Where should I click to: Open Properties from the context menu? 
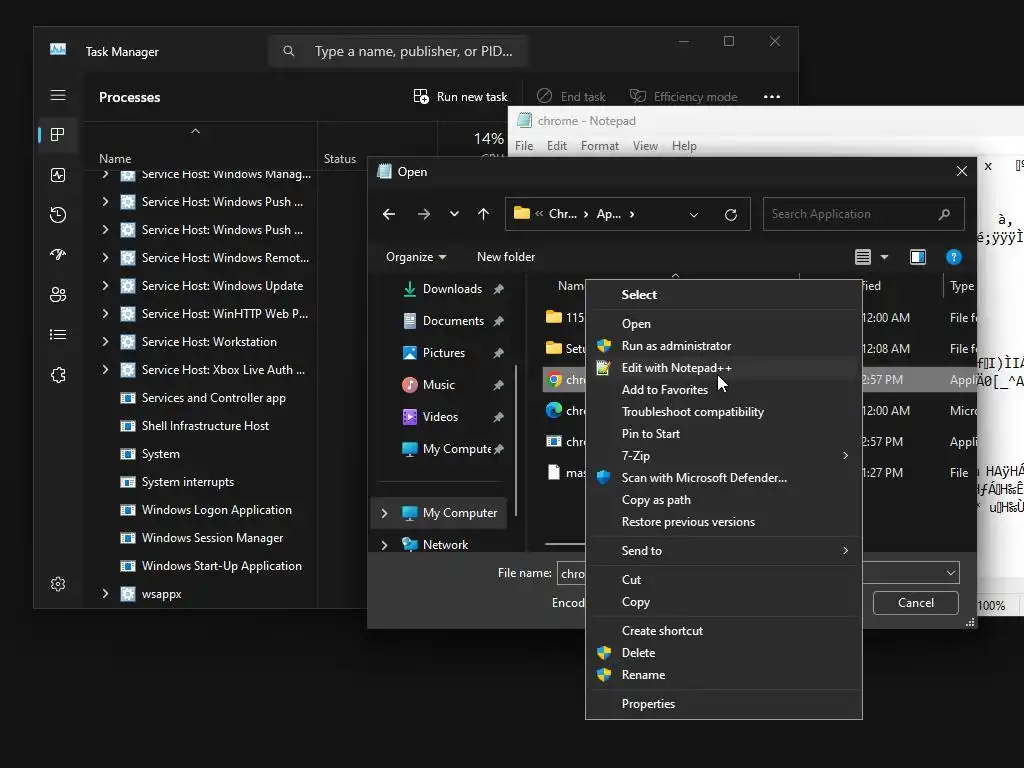[x=724, y=704]
